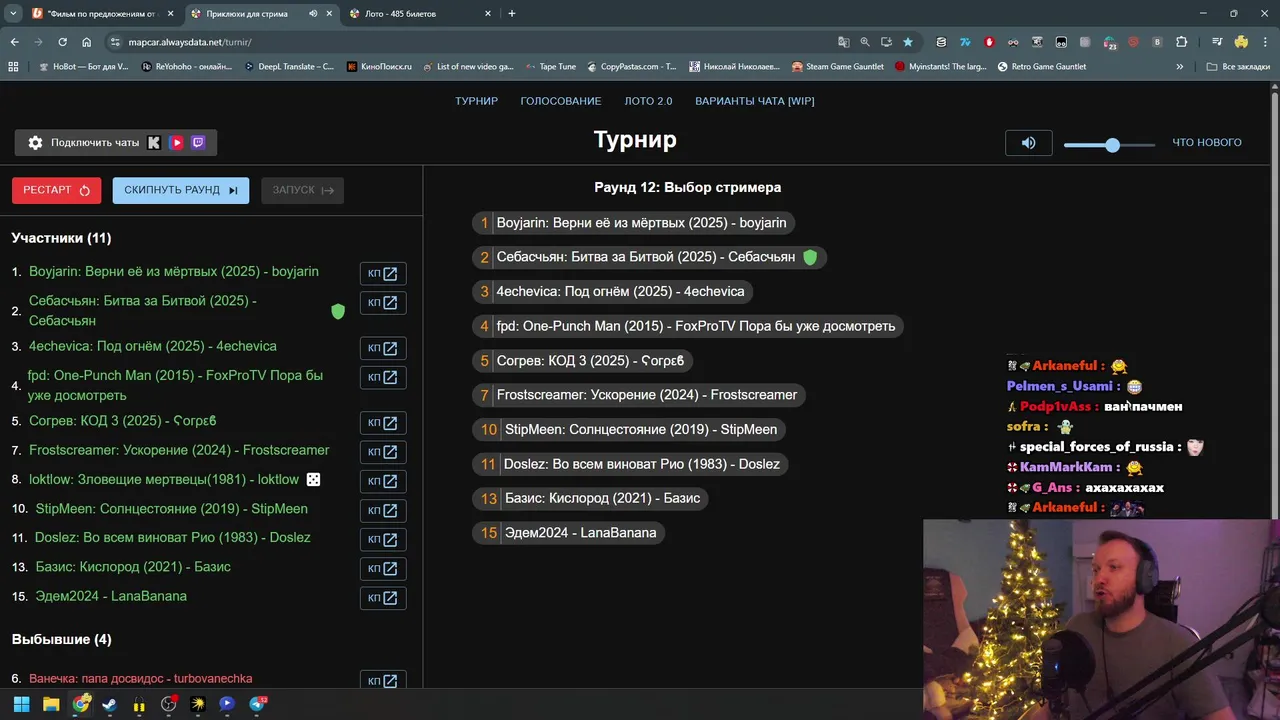The image size is (1280, 720).
Task: Click the address bar URL
Action: coord(190,42)
